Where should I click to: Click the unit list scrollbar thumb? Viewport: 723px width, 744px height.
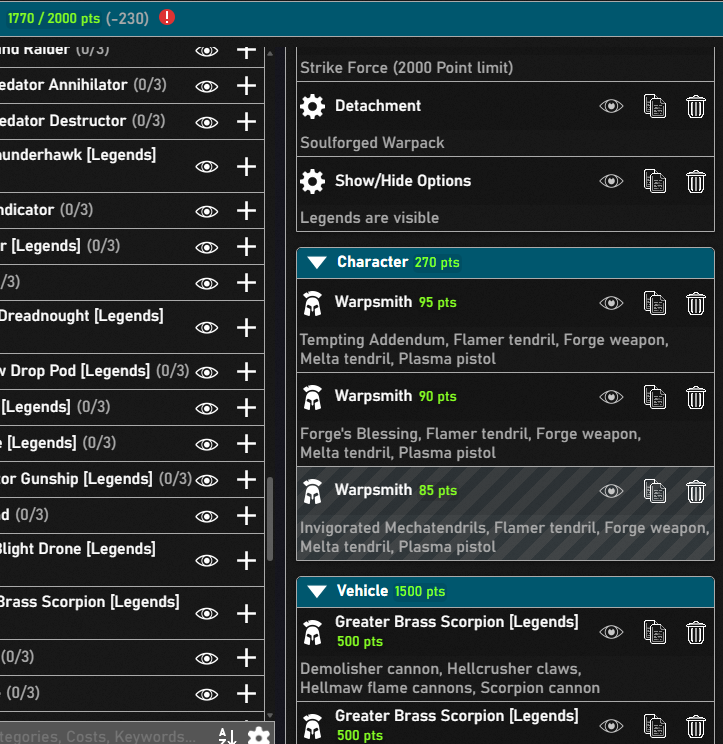click(x=270, y=519)
